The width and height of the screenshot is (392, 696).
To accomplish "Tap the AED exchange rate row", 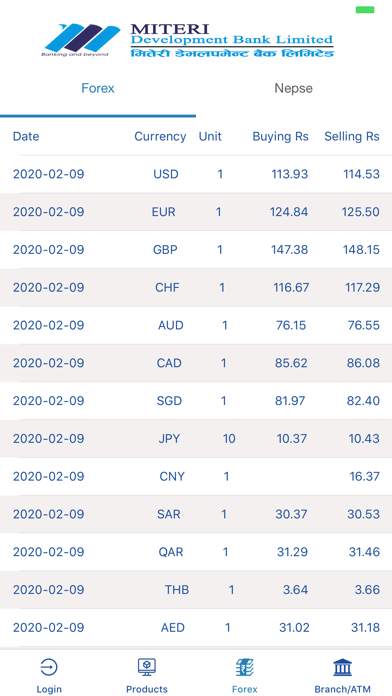I will pyautogui.click(x=196, y=628).
